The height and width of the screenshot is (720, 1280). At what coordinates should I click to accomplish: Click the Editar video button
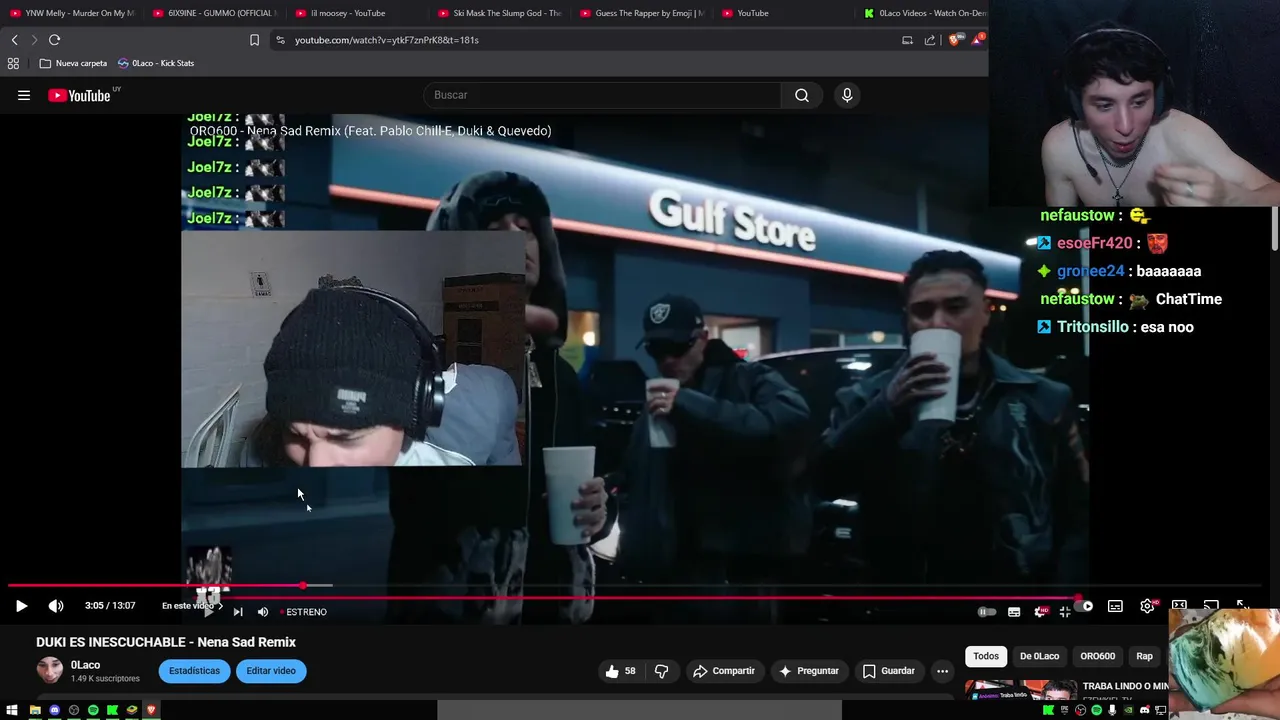tap(271, 671)
